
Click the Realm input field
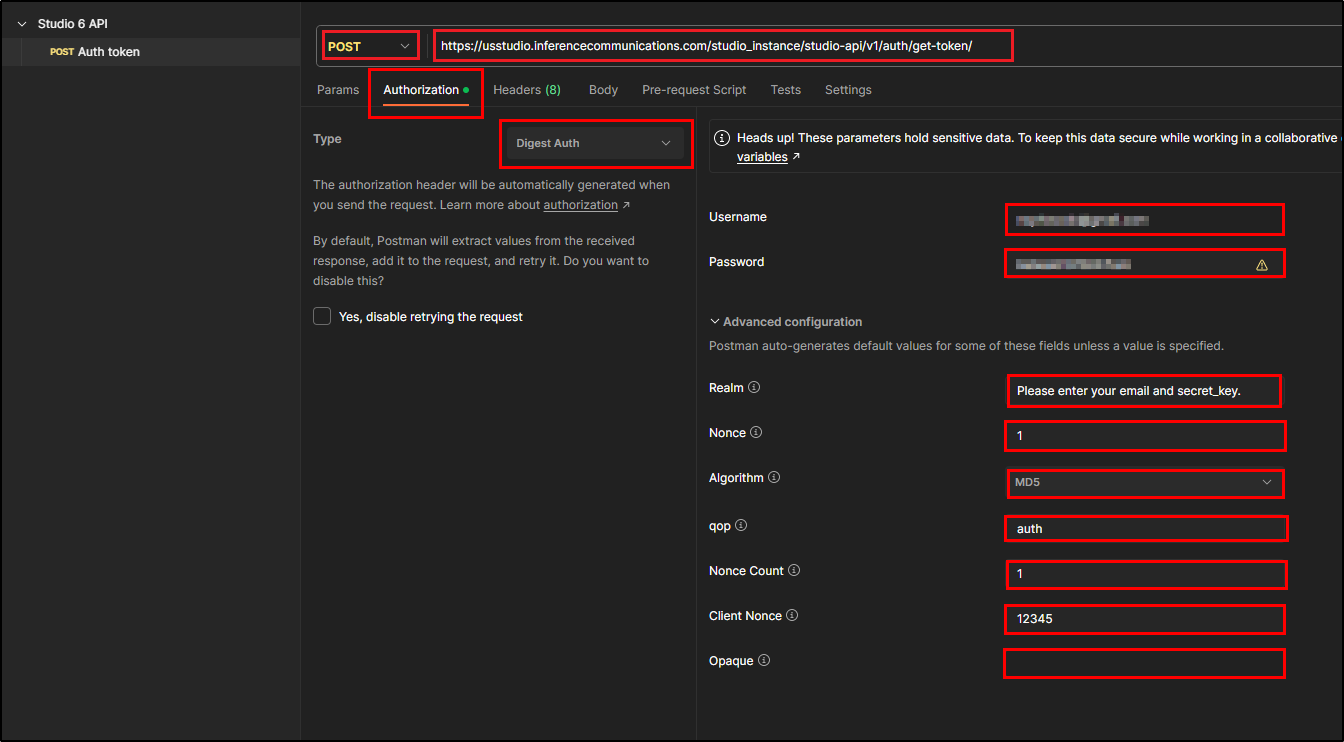coord(1144,390)
